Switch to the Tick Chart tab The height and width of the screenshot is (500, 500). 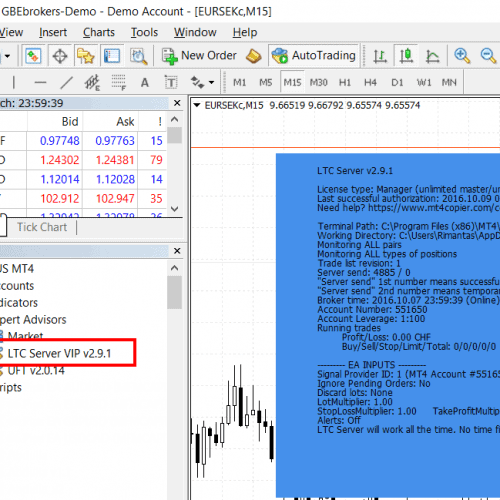[42, 227]
